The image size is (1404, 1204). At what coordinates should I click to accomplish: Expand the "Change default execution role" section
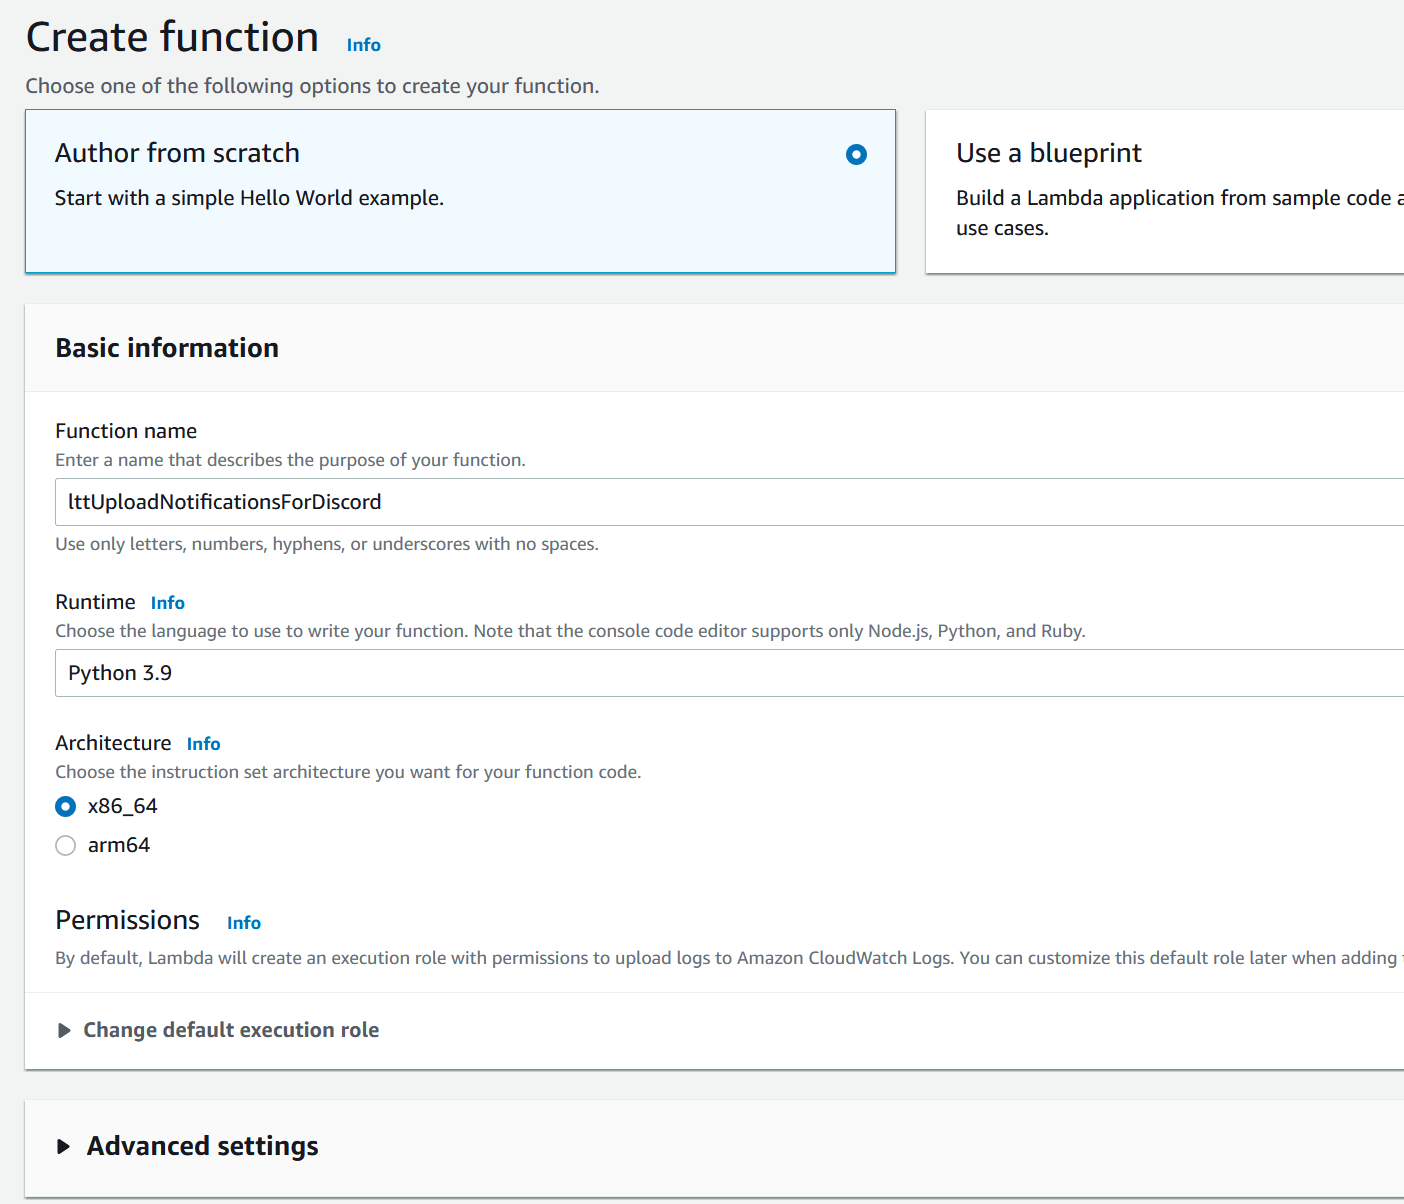pyautogui.click(x=231, y=1030)
